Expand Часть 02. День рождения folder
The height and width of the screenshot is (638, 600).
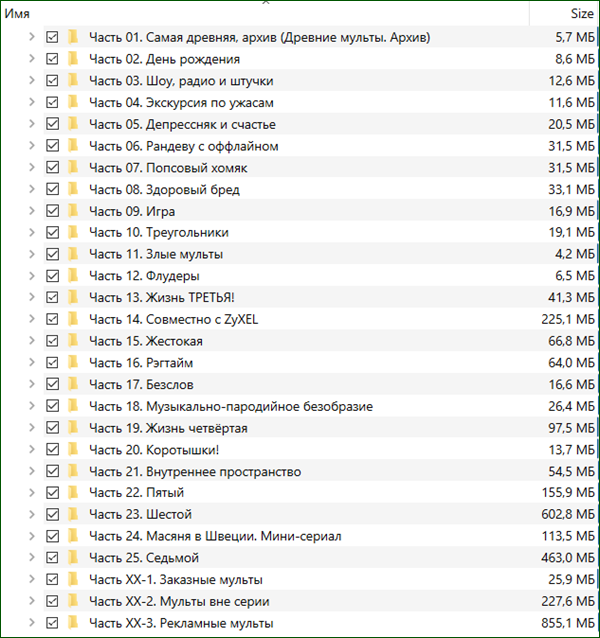point(32,59)
